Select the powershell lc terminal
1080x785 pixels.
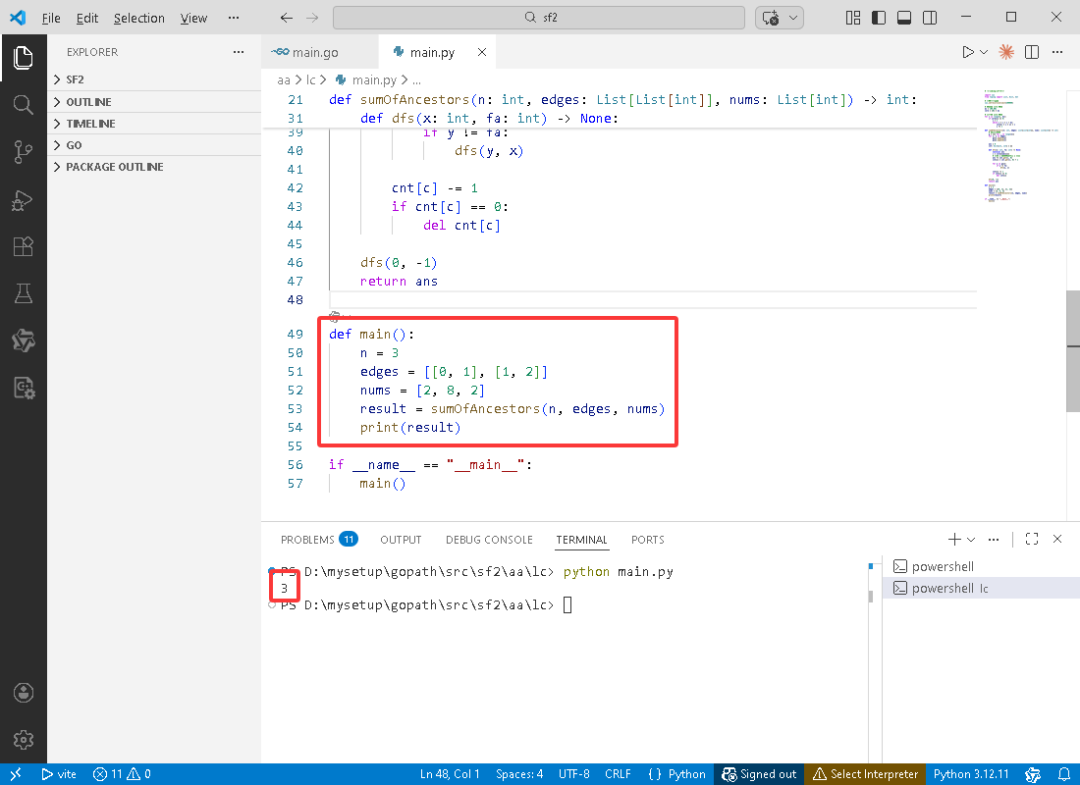[981, 588]
